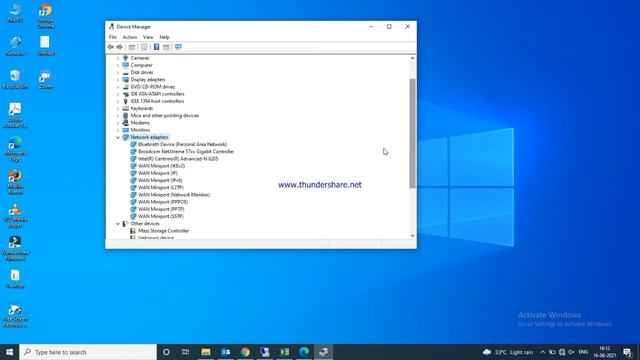Open Outlook from the taskbar
640x360 pixels.
click(x=225, y=352)
